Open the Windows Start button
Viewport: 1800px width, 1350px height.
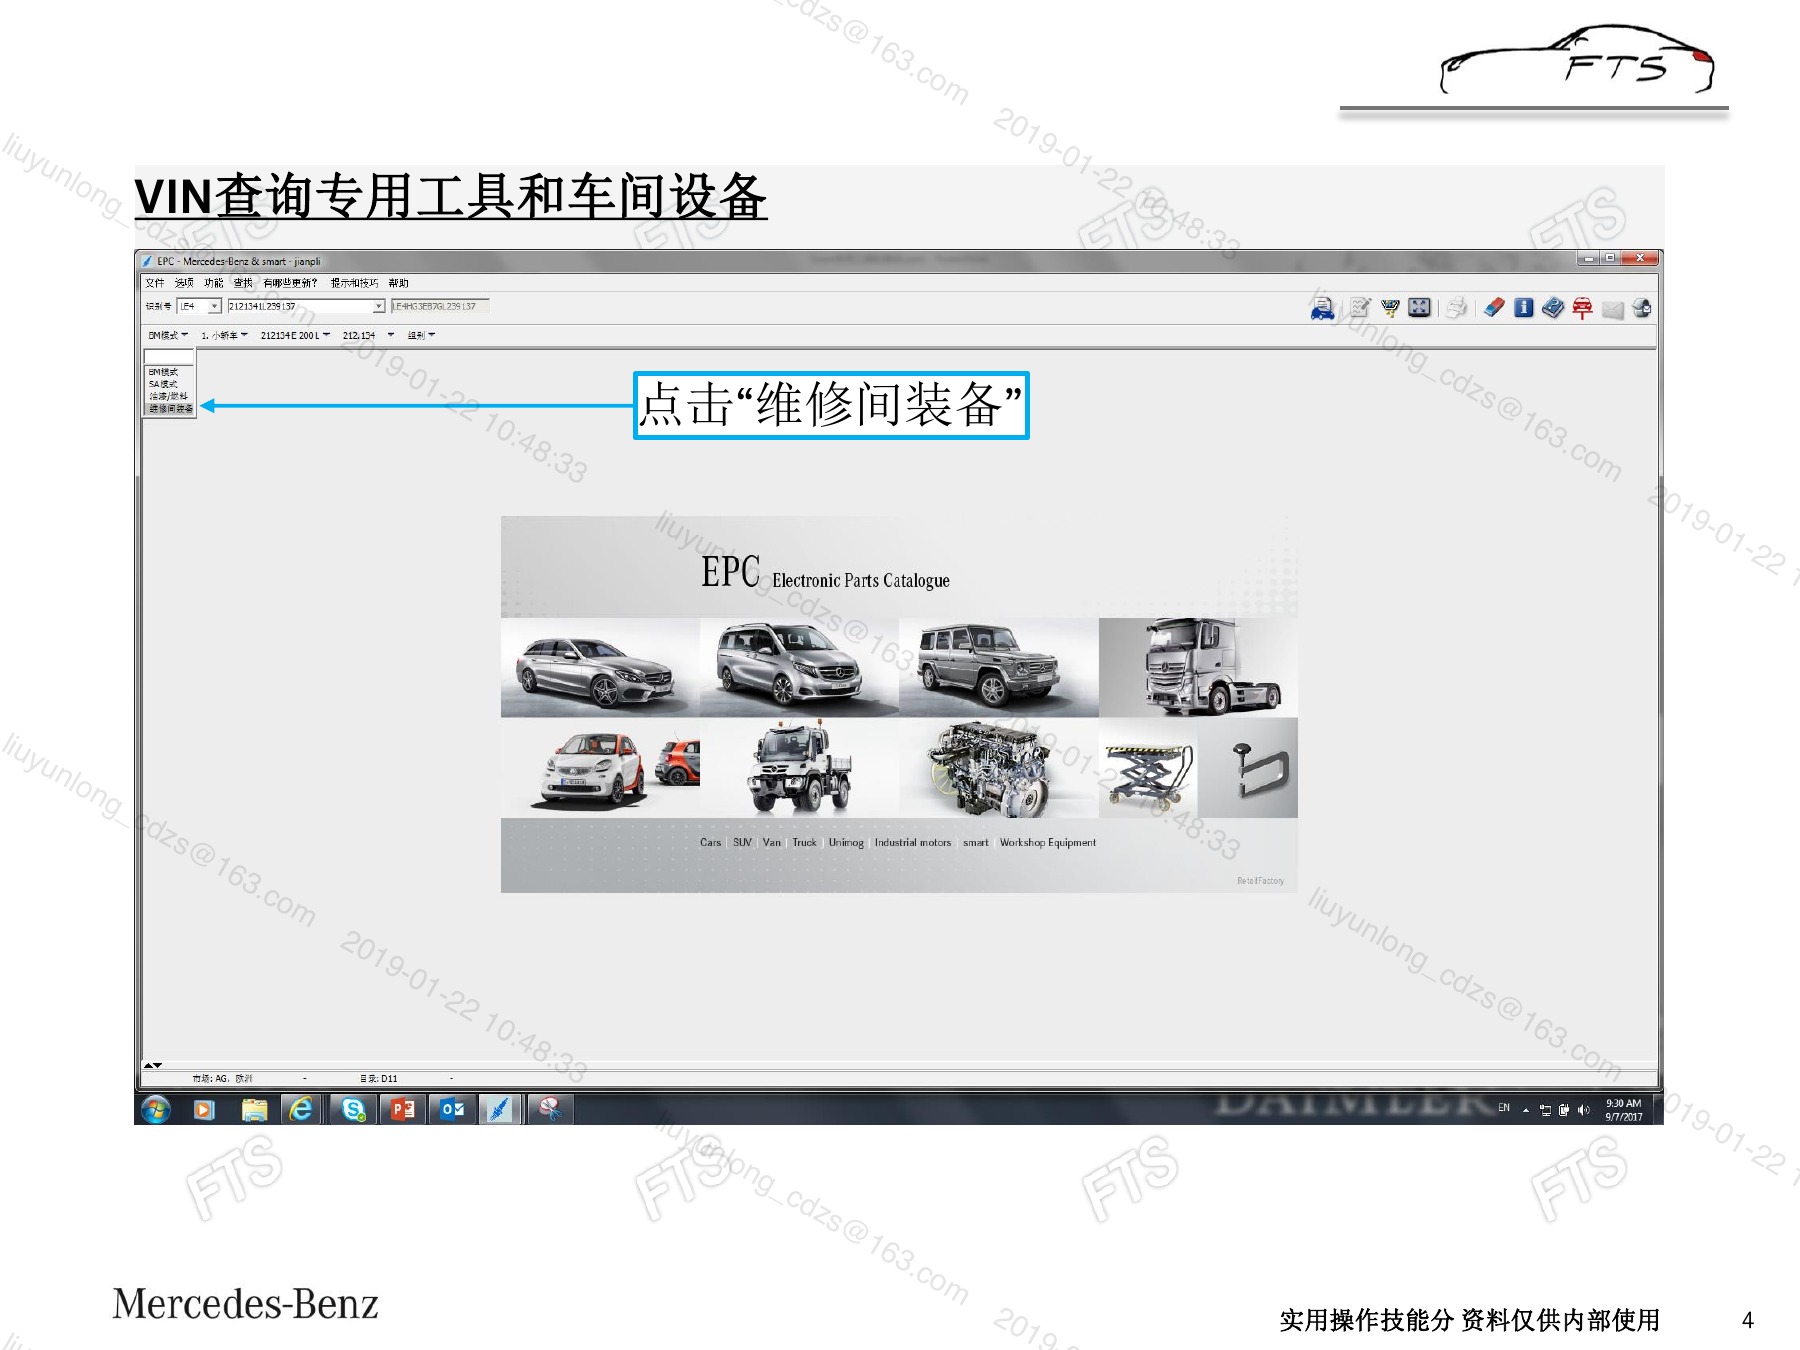point(156,1109)
